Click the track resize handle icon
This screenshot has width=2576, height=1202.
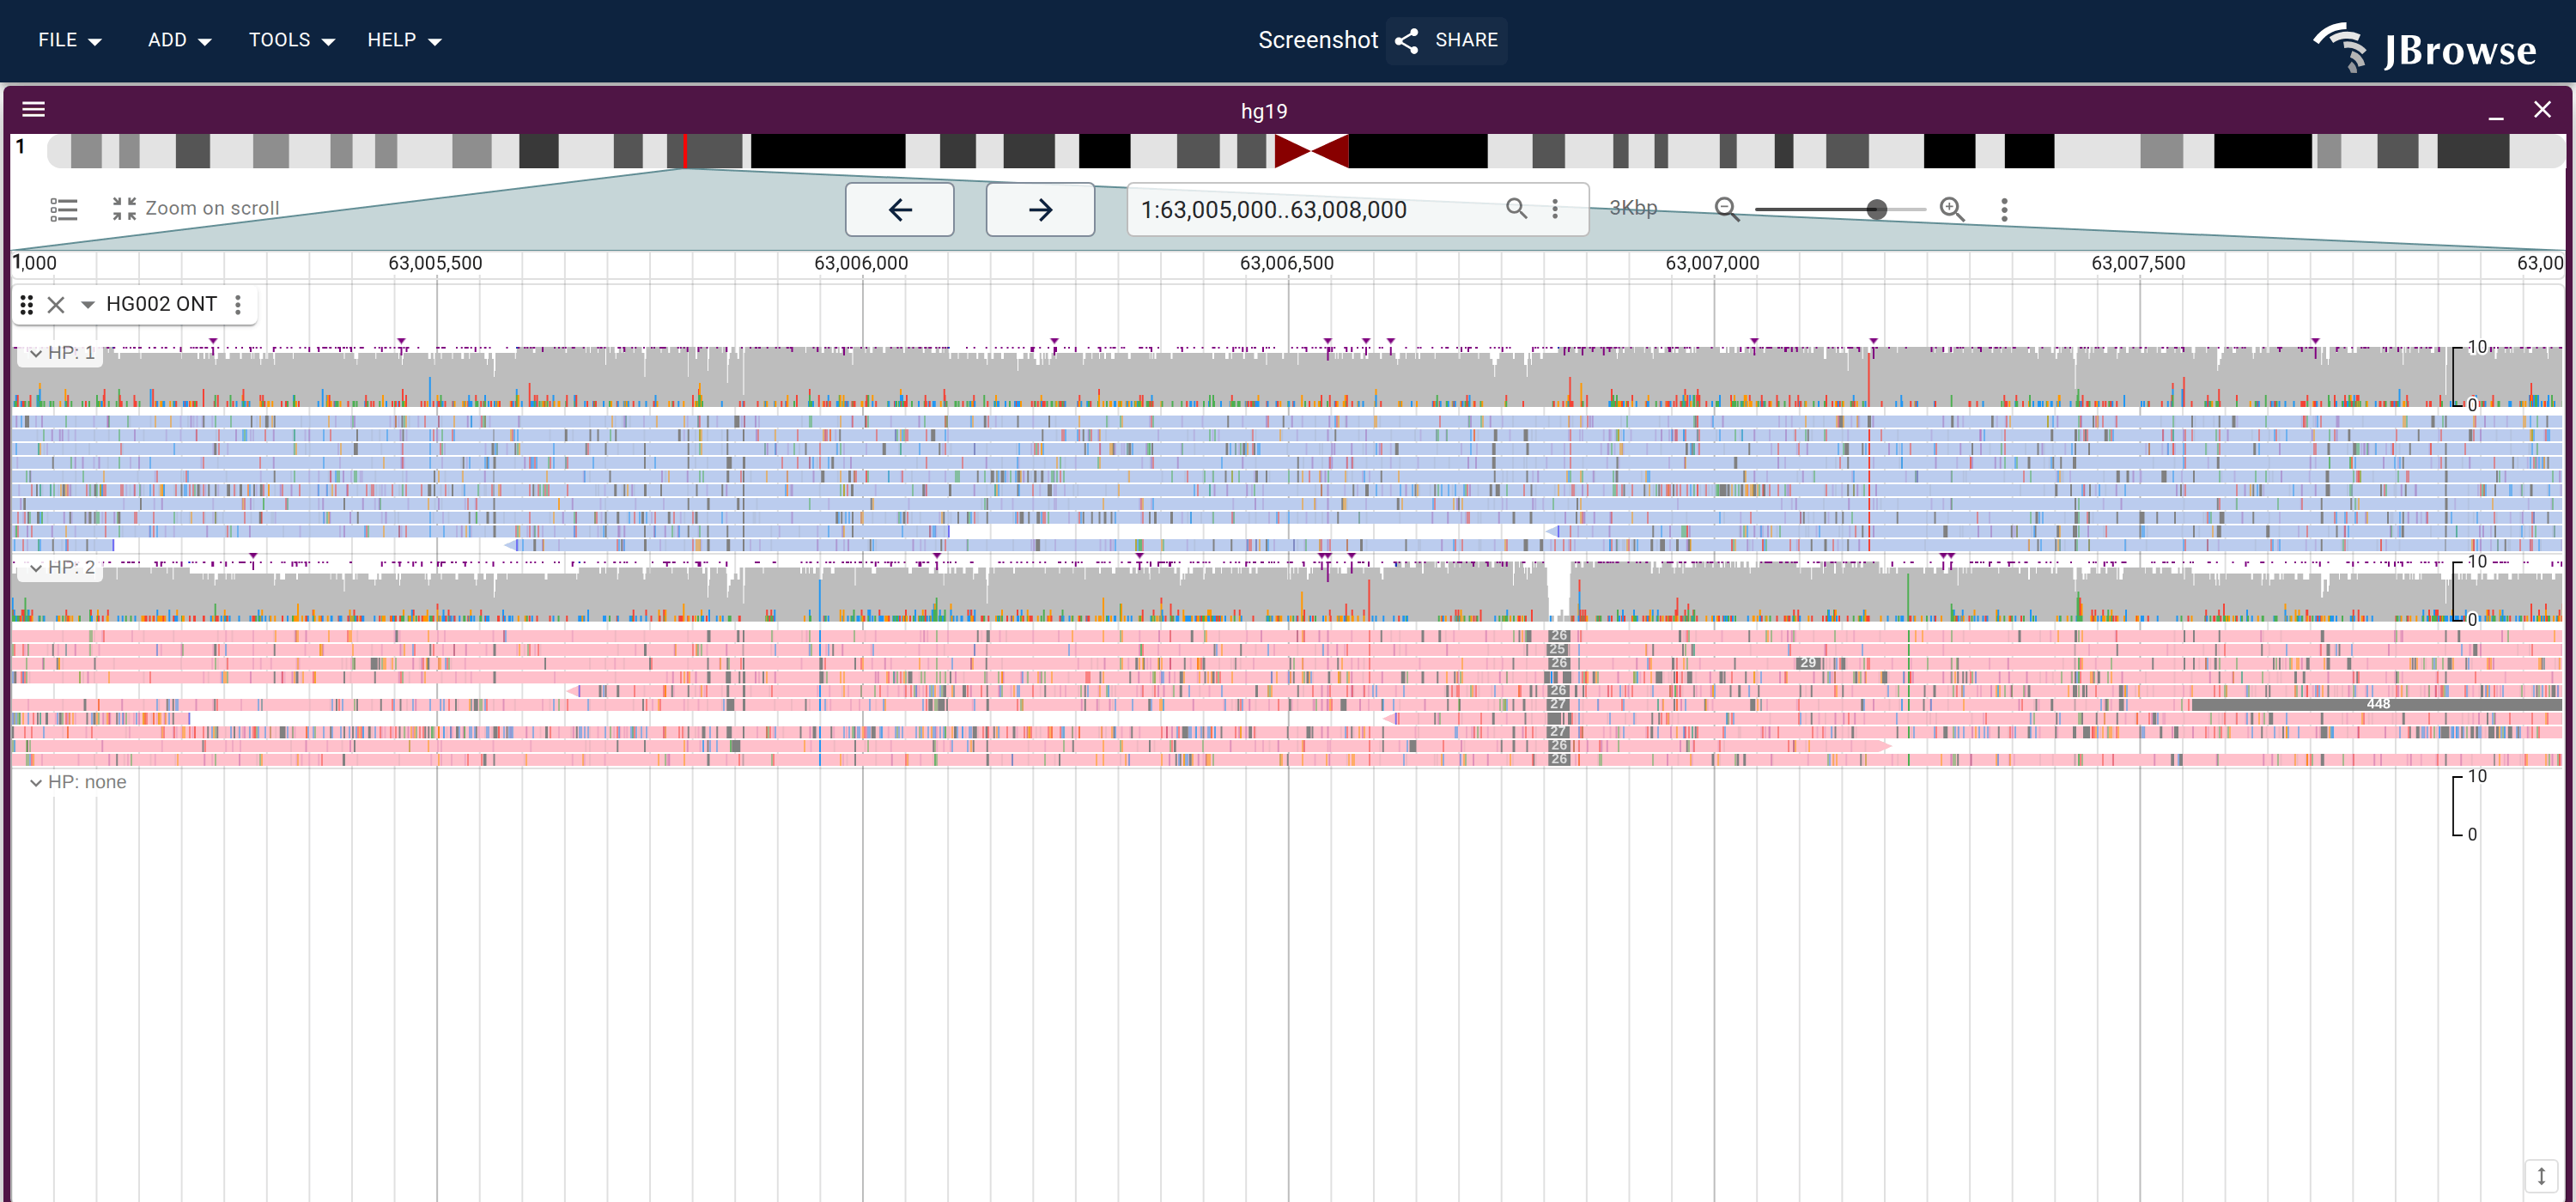click(x=2541, y=1176)
